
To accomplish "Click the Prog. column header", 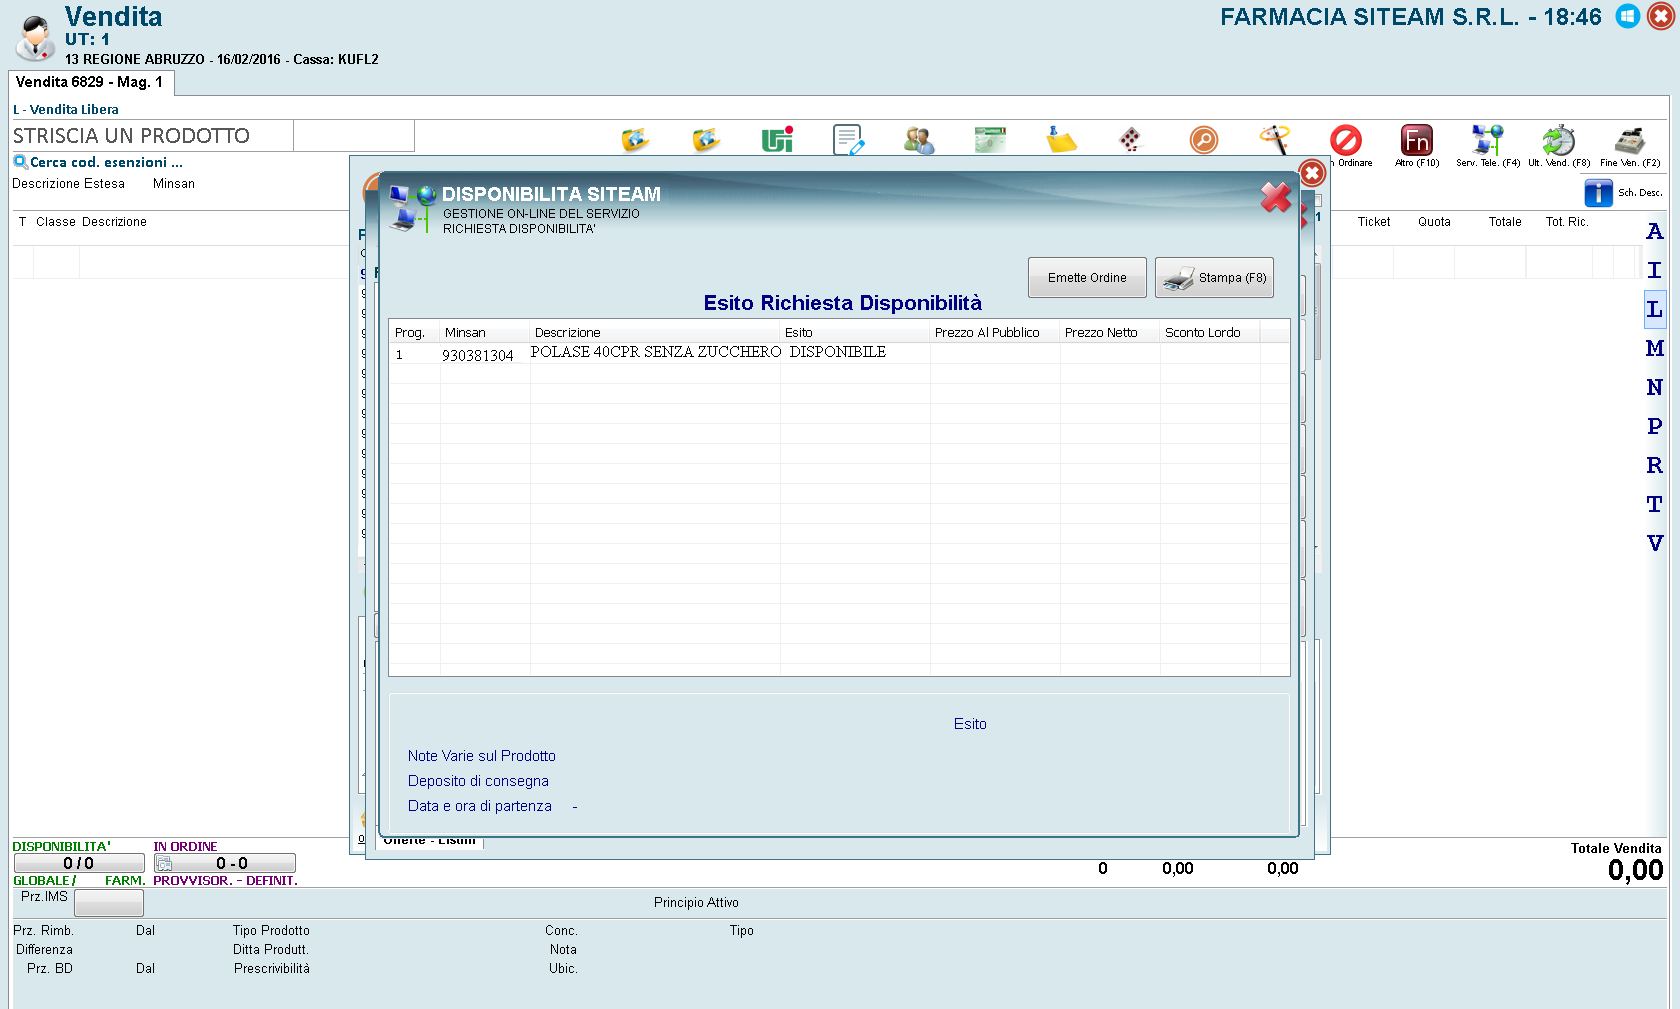I will coord(414,332).
